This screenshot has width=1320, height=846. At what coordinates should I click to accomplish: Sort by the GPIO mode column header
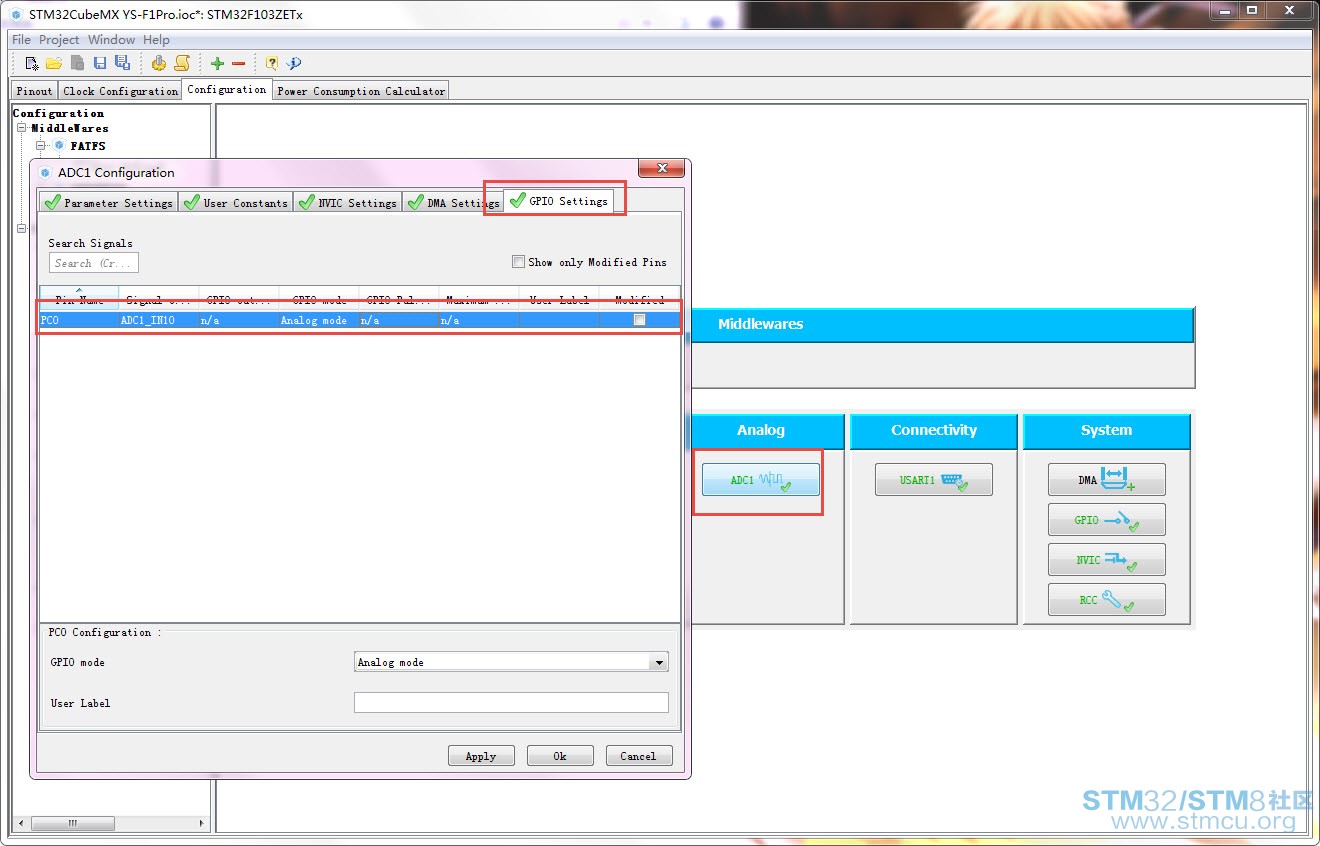319,298
